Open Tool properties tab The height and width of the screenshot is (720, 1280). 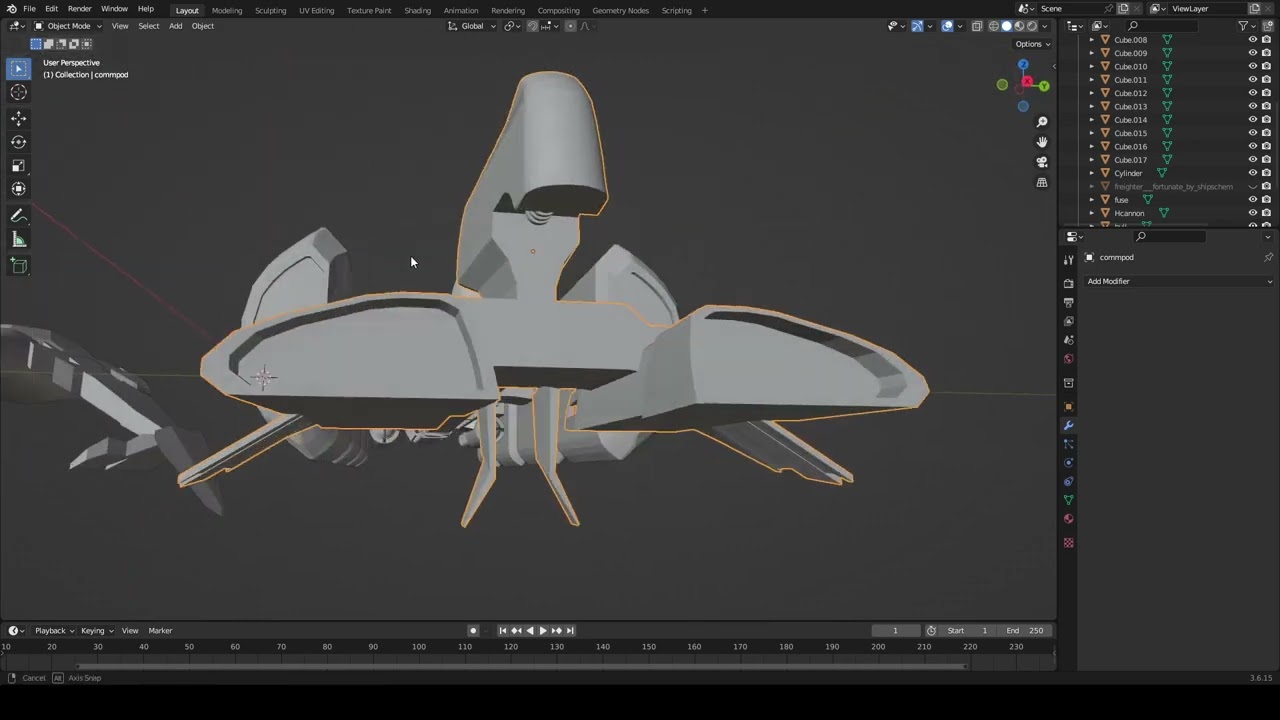[x=1068, y=260]
